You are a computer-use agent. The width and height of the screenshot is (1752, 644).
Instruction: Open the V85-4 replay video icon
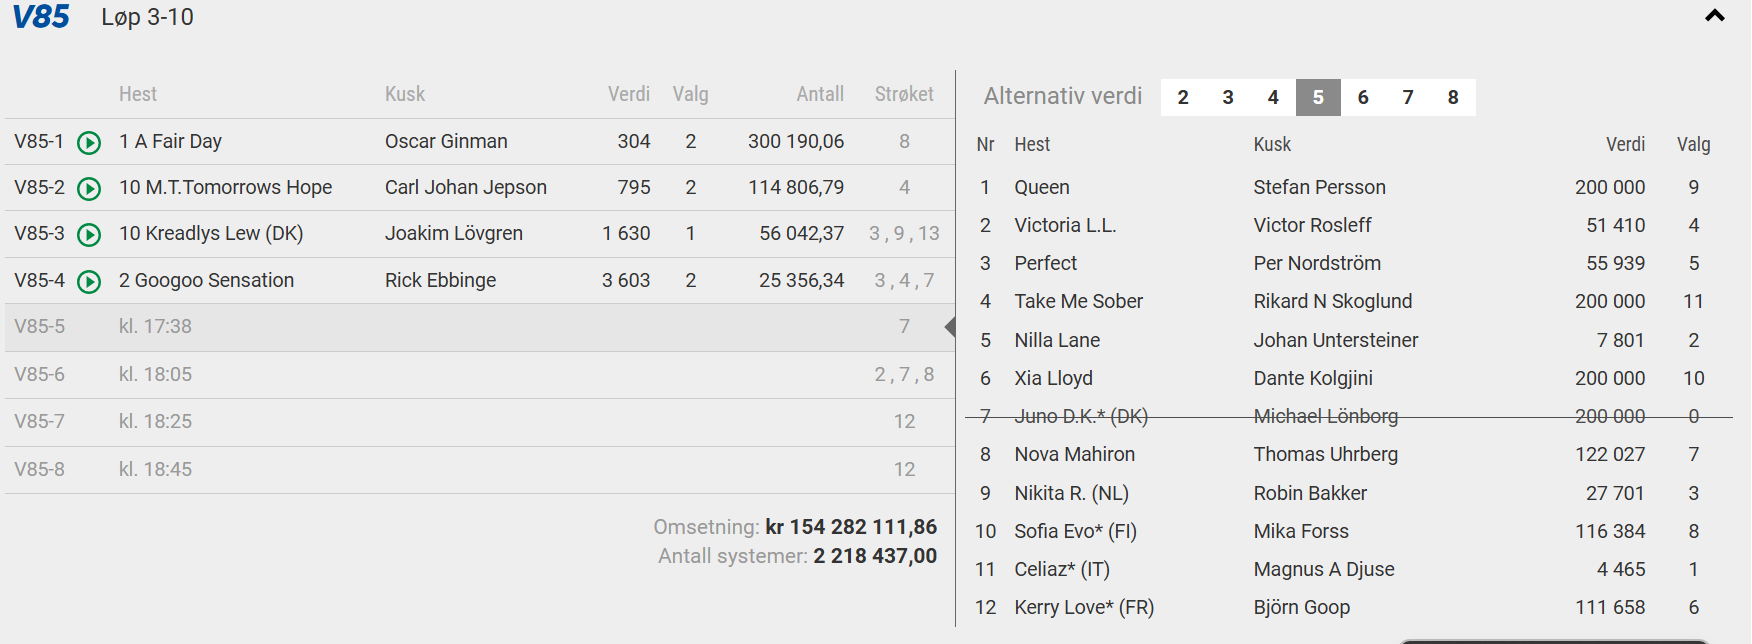click(89, 282)
